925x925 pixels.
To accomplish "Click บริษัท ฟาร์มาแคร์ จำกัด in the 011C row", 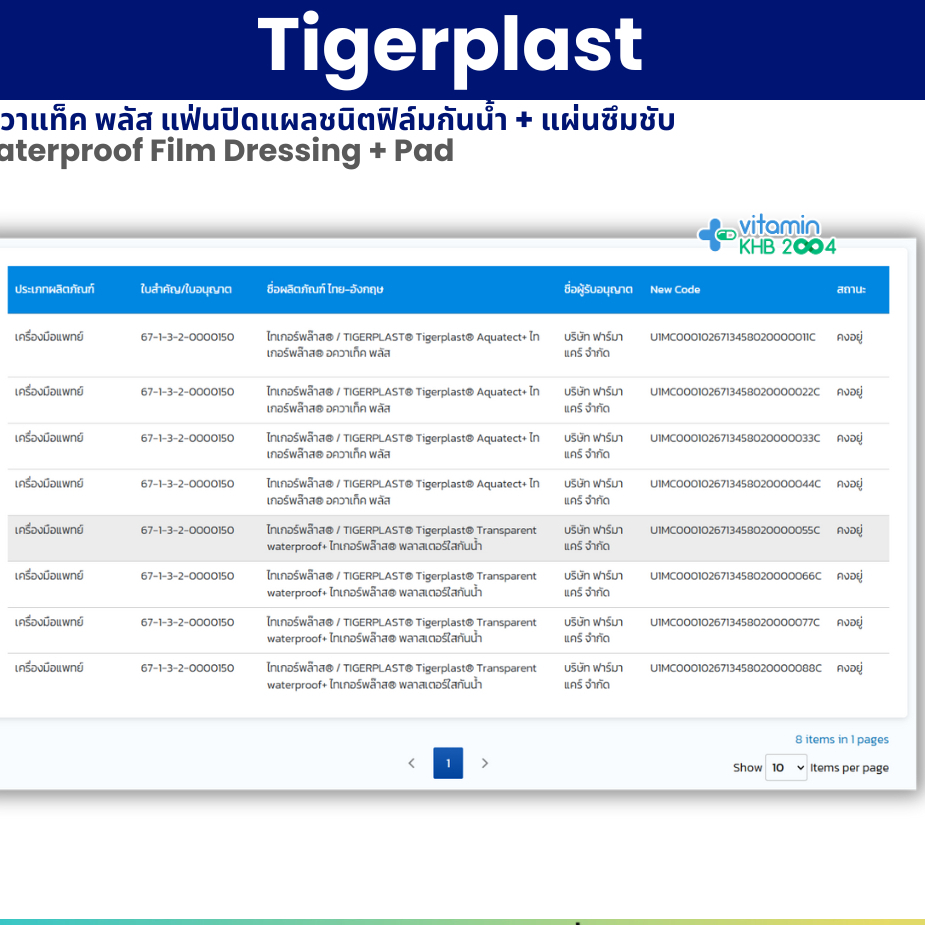I will 593,345.
